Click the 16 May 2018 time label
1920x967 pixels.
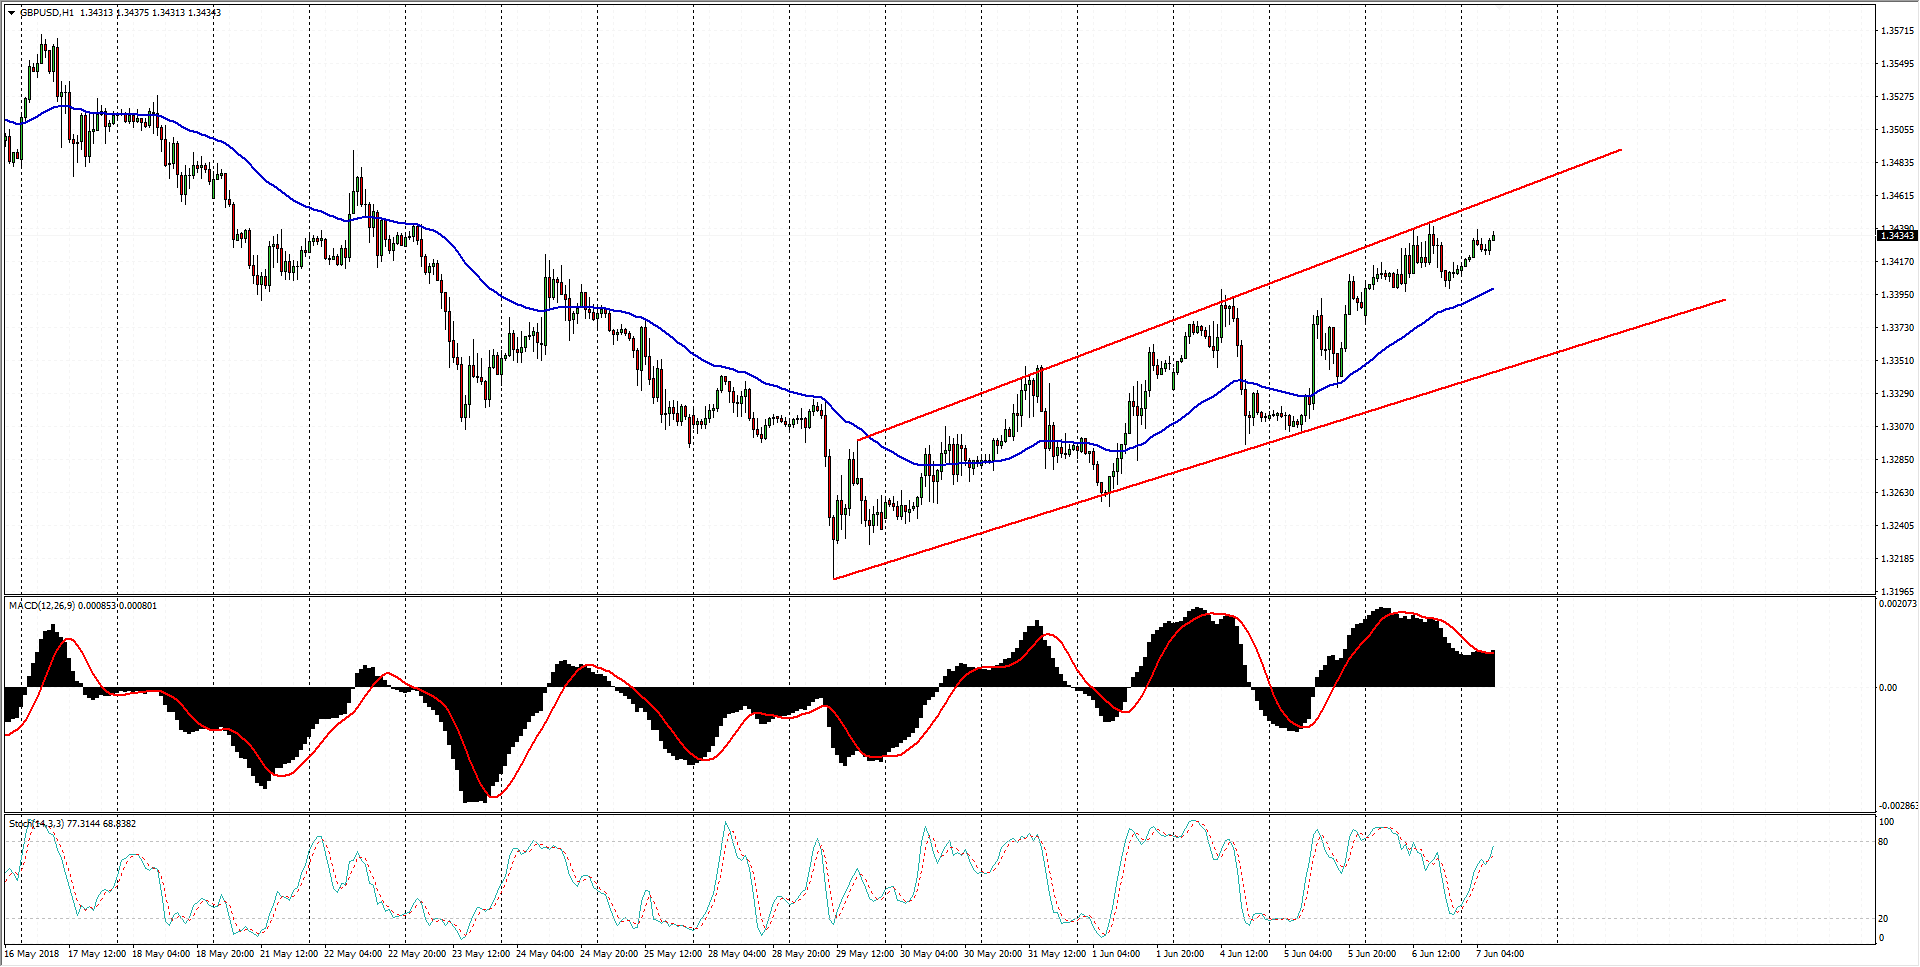pyautogui.click(x=33, y=954)
